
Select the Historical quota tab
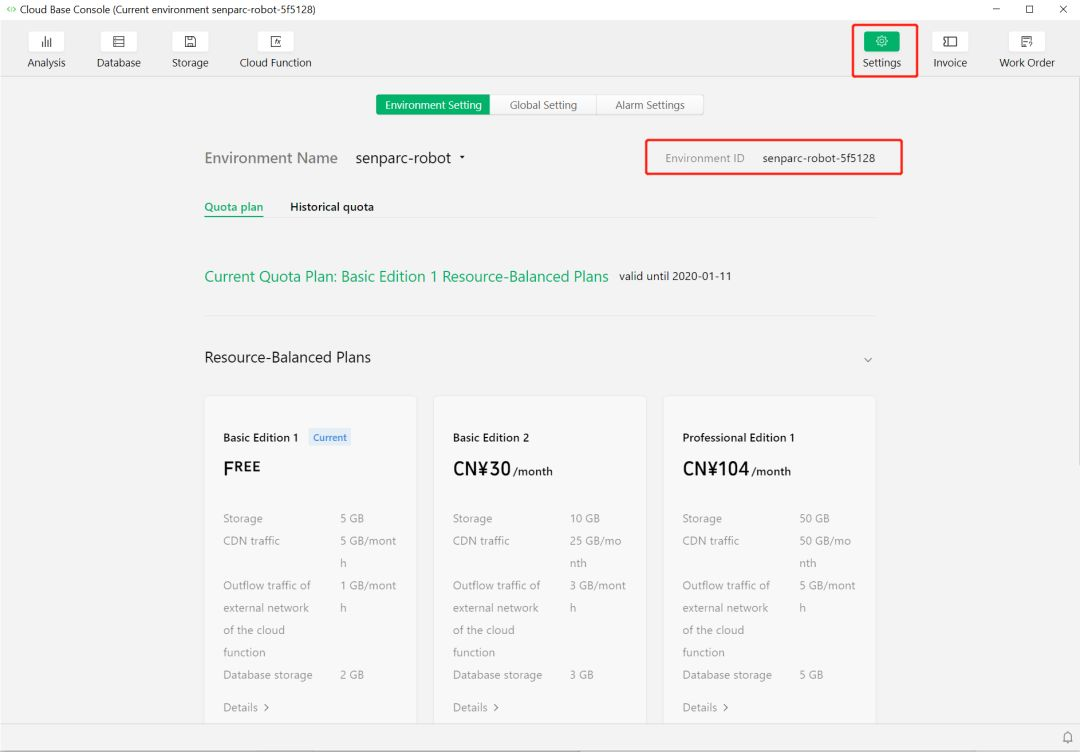click(332, 207)
